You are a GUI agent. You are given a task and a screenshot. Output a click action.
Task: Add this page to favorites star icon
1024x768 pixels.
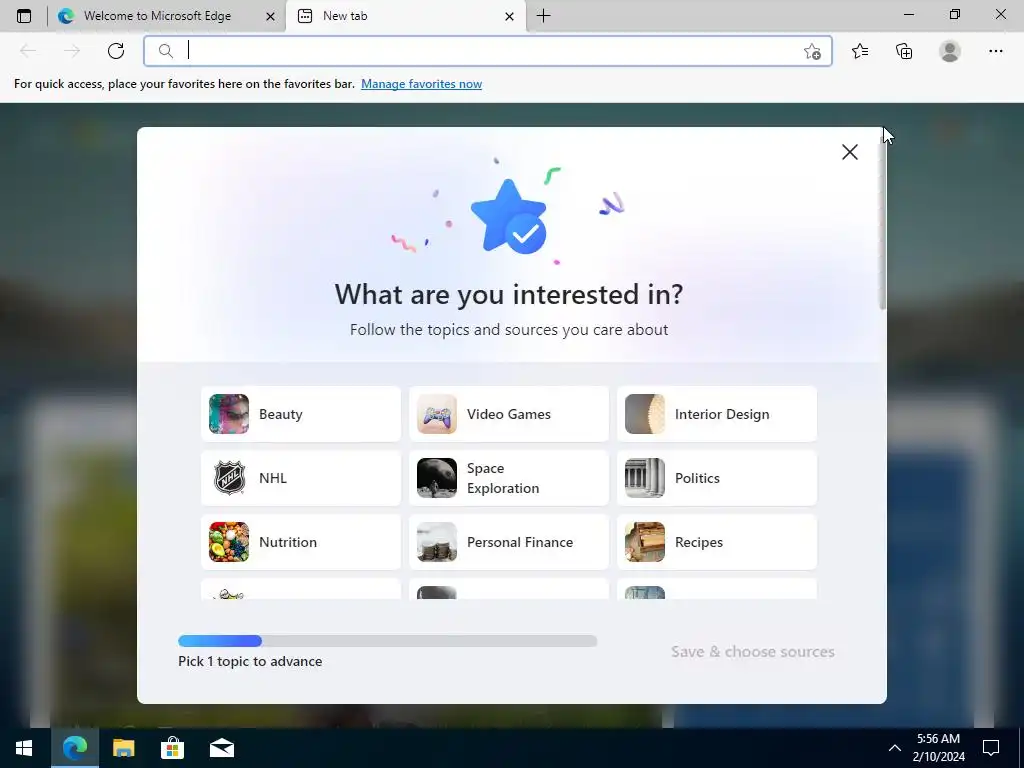[812, 51]
